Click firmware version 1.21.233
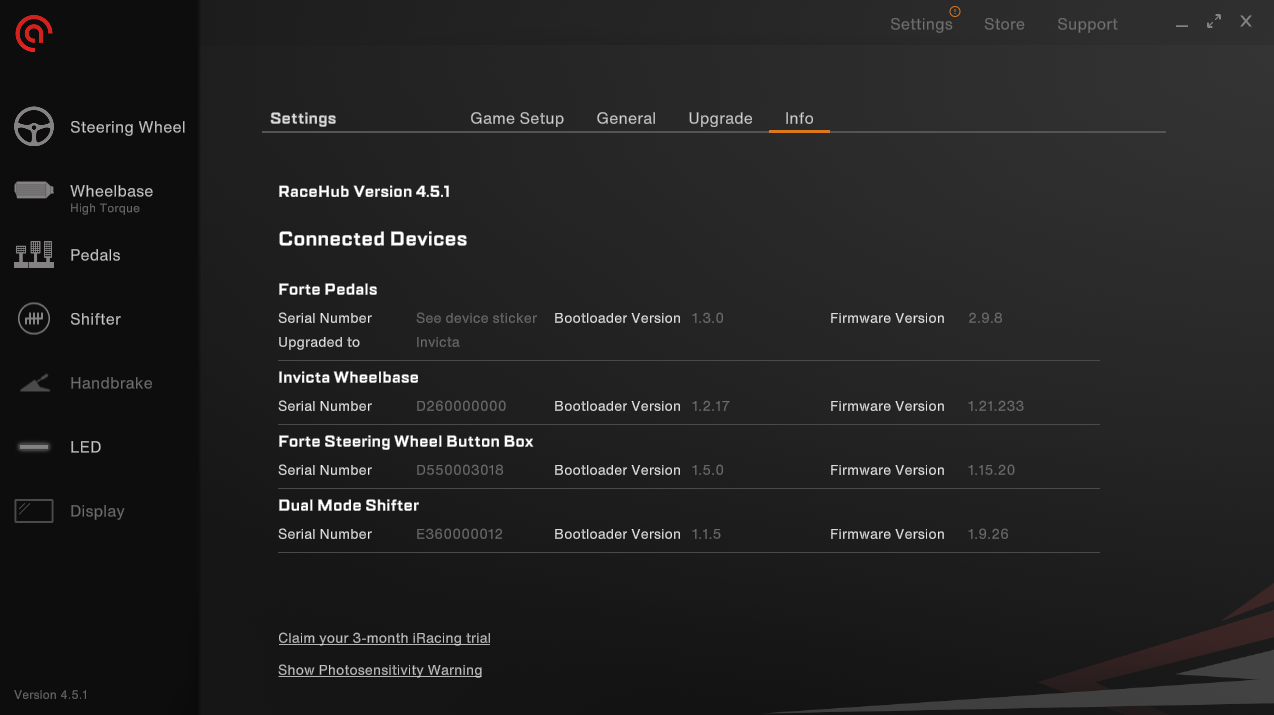This screenshot has width=1274, height=715. click(x=996, y=406)
